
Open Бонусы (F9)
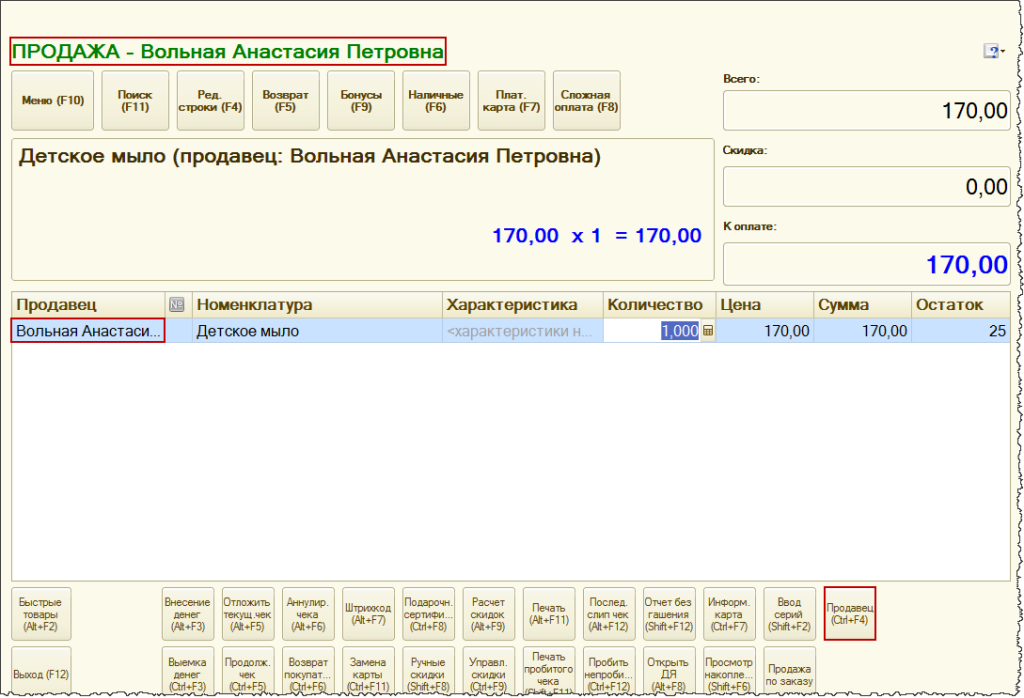point(361,101)
